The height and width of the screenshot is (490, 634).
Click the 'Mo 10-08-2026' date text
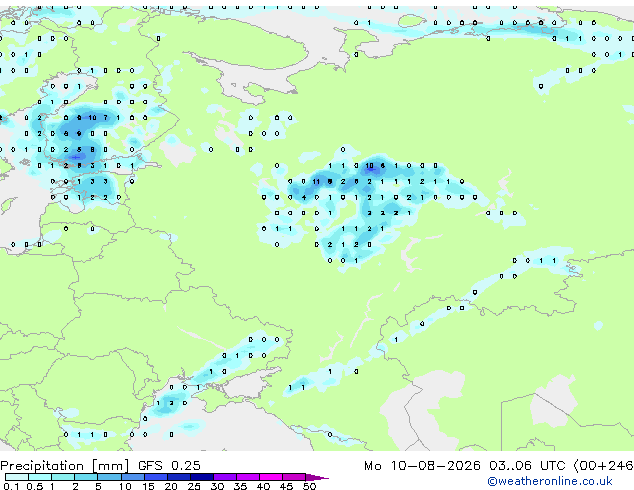click(x=423, y=466)
